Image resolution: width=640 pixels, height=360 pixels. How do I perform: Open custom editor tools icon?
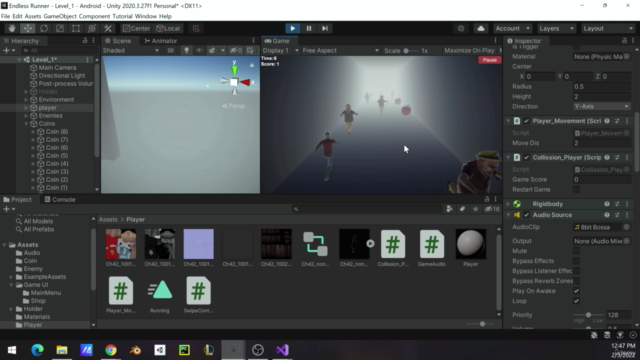pyautogui.click(x=108, y=28)
